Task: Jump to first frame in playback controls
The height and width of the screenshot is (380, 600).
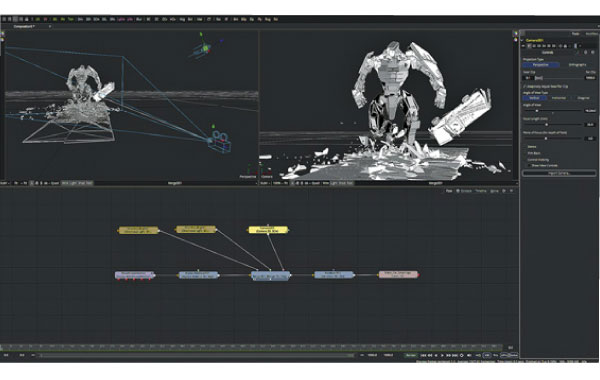Action: (x=423, y=356)
